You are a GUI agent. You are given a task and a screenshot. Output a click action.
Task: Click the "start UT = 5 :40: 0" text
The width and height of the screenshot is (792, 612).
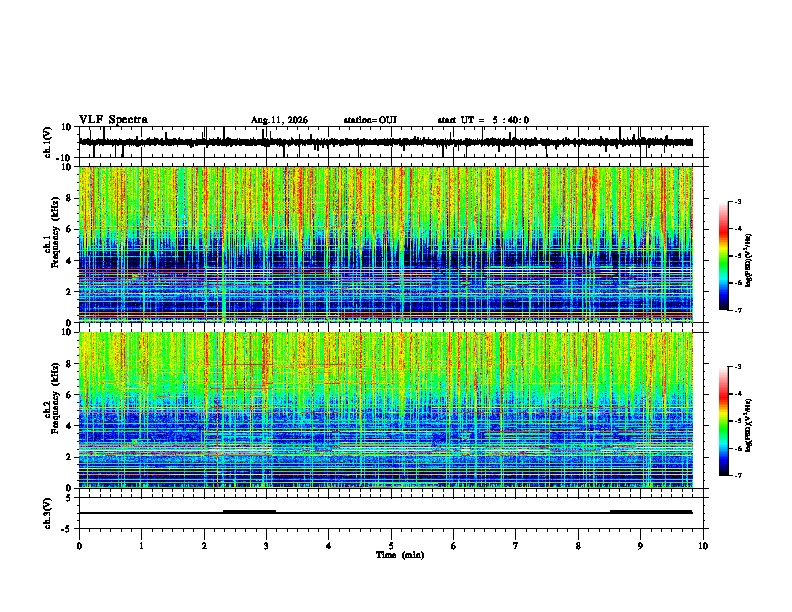point(483,120)
